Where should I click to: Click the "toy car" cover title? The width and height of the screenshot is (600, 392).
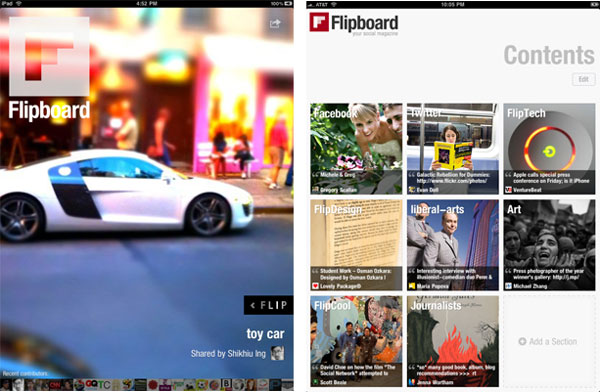click(265, 334)
